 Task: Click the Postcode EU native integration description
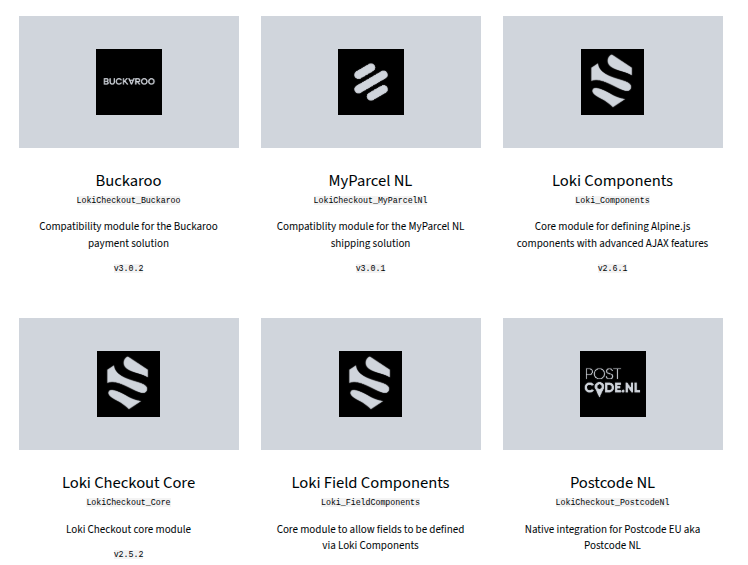coord(613,537)
